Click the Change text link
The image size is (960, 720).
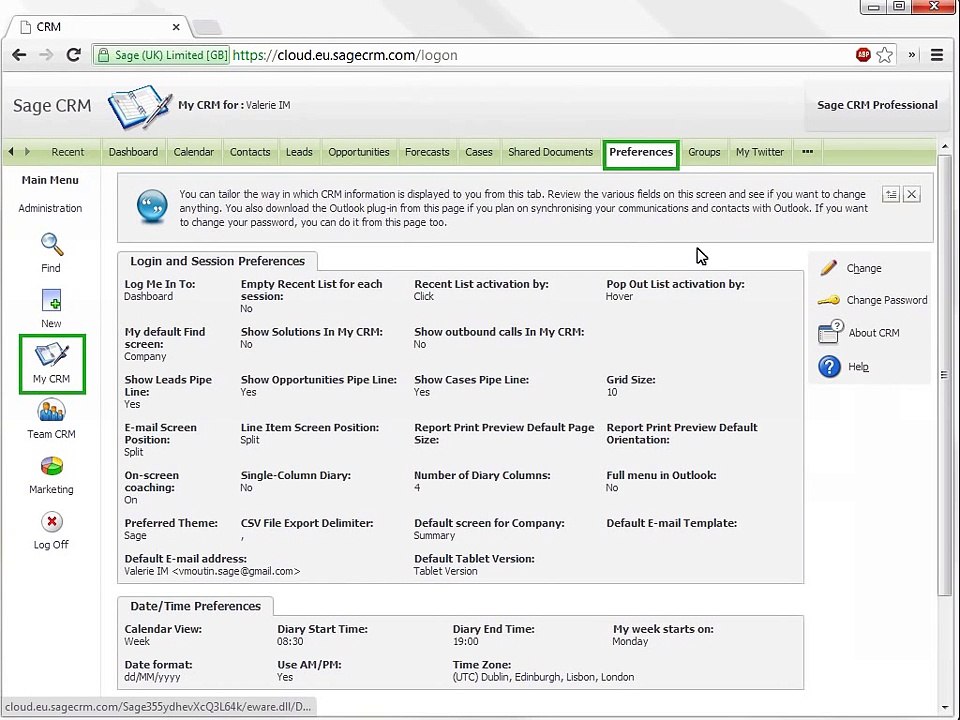point(864,268)
